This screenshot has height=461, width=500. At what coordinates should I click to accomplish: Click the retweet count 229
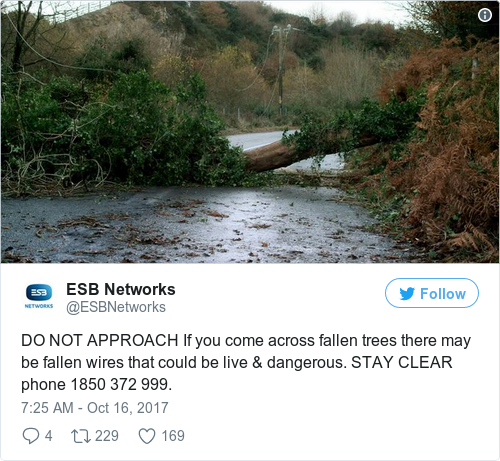[107, 436]
